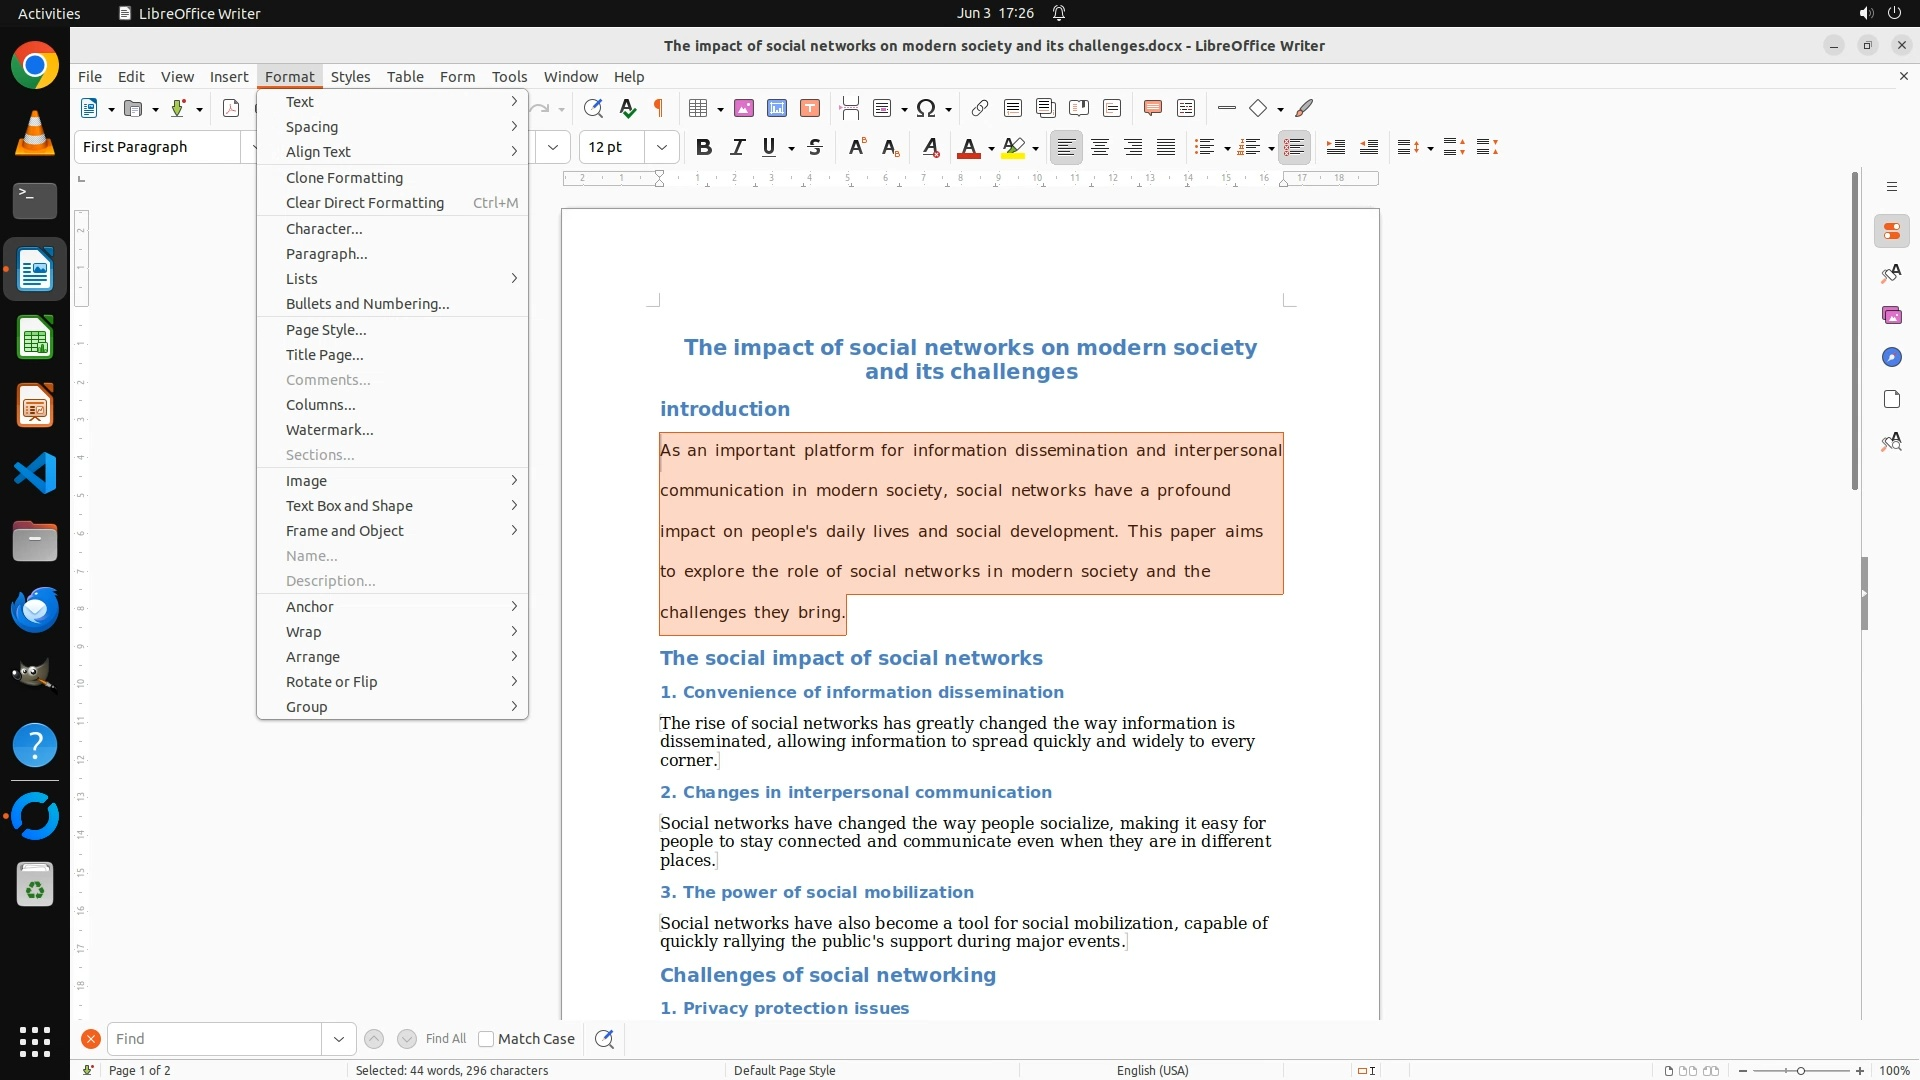The height and width of the screenshot is (1080, 1920).
Task: Toggle justified alignment
Action: (x=1166, y=148)
